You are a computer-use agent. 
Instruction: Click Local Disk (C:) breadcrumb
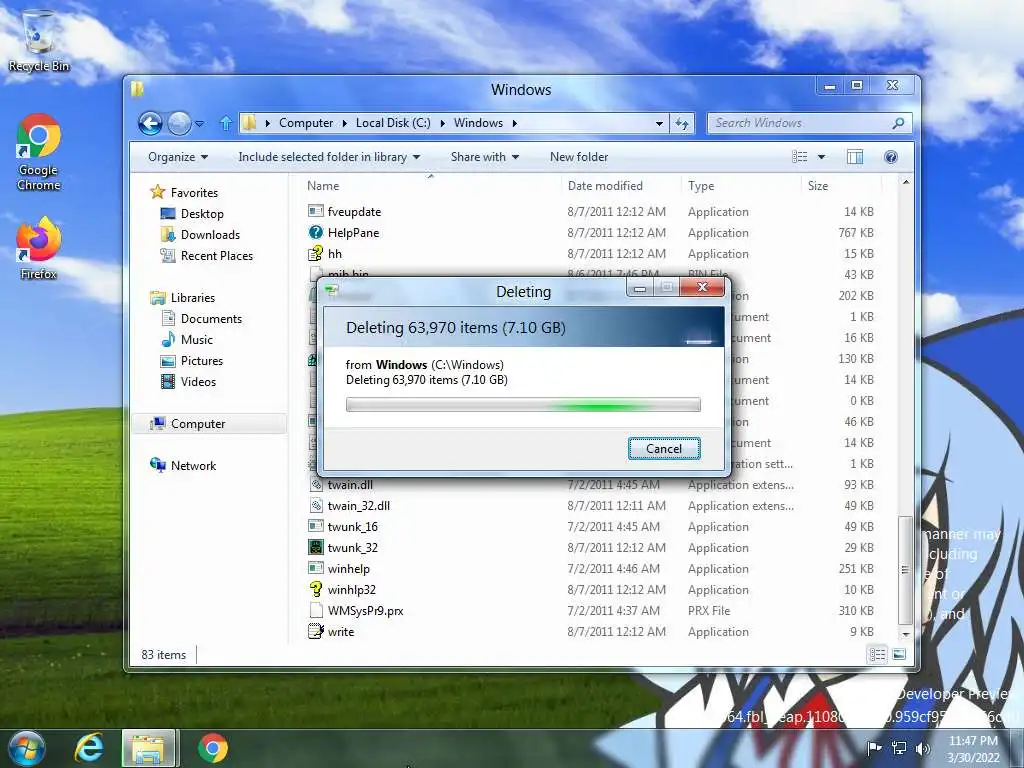393,123
